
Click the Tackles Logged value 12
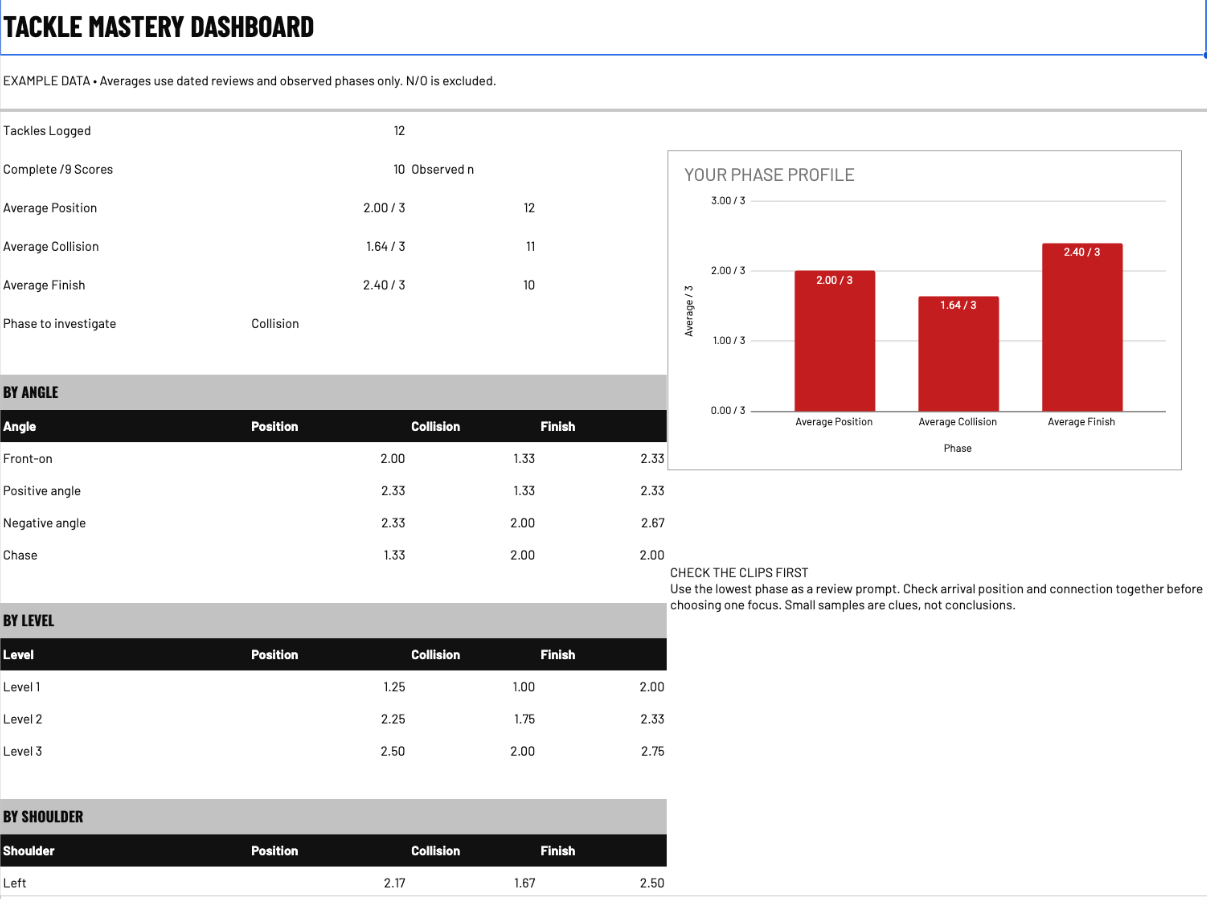pos(399,131)
